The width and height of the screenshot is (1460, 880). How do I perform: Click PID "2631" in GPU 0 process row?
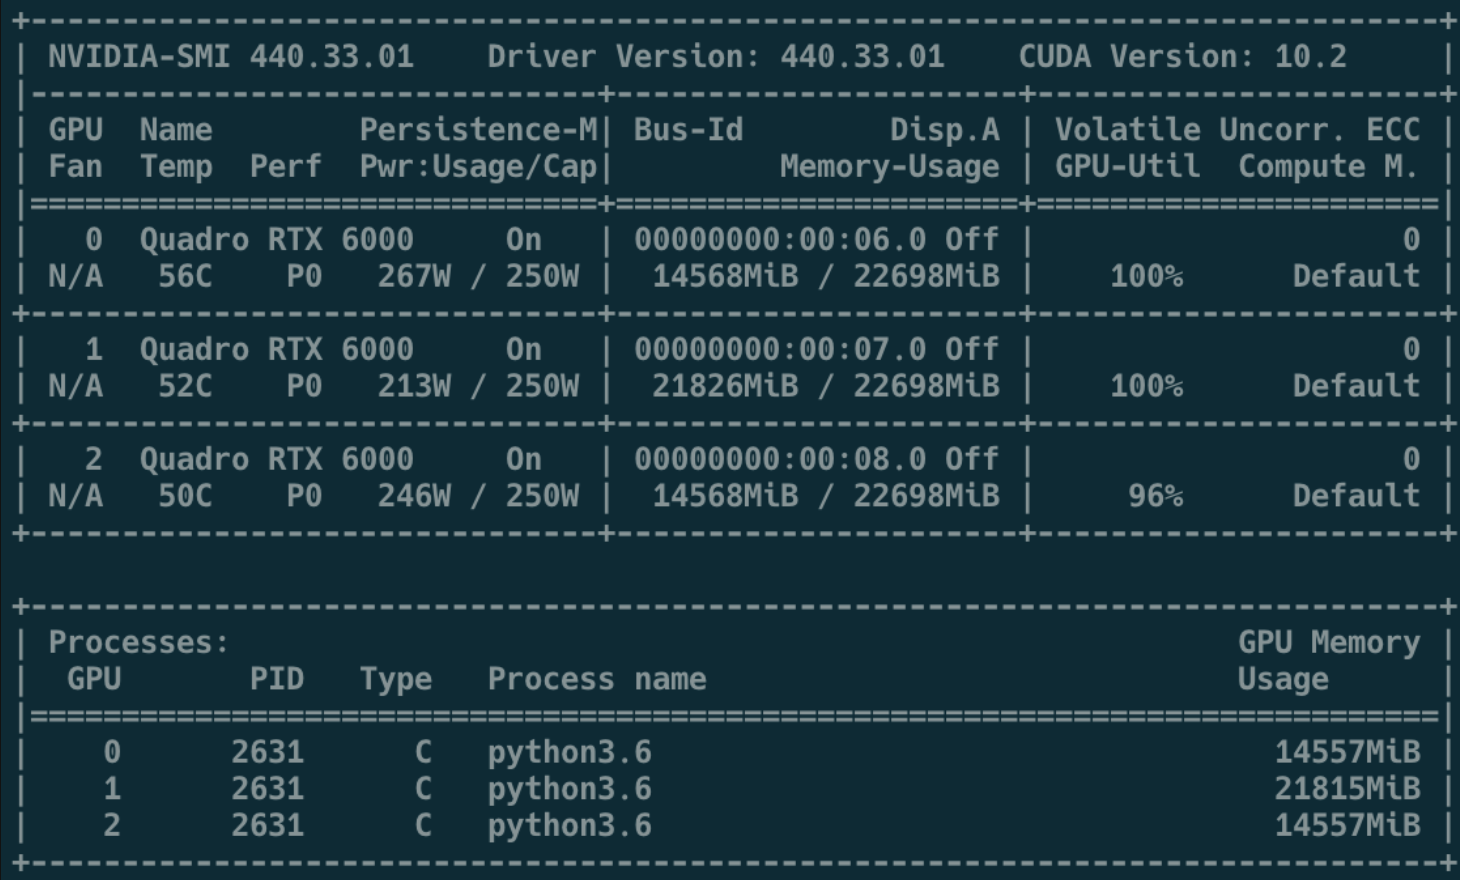tap(267, 752)
